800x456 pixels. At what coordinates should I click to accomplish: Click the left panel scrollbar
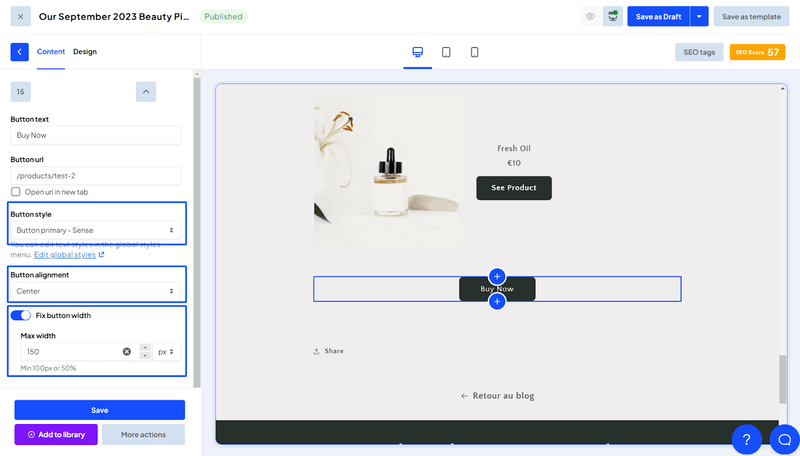click(197, 232)
